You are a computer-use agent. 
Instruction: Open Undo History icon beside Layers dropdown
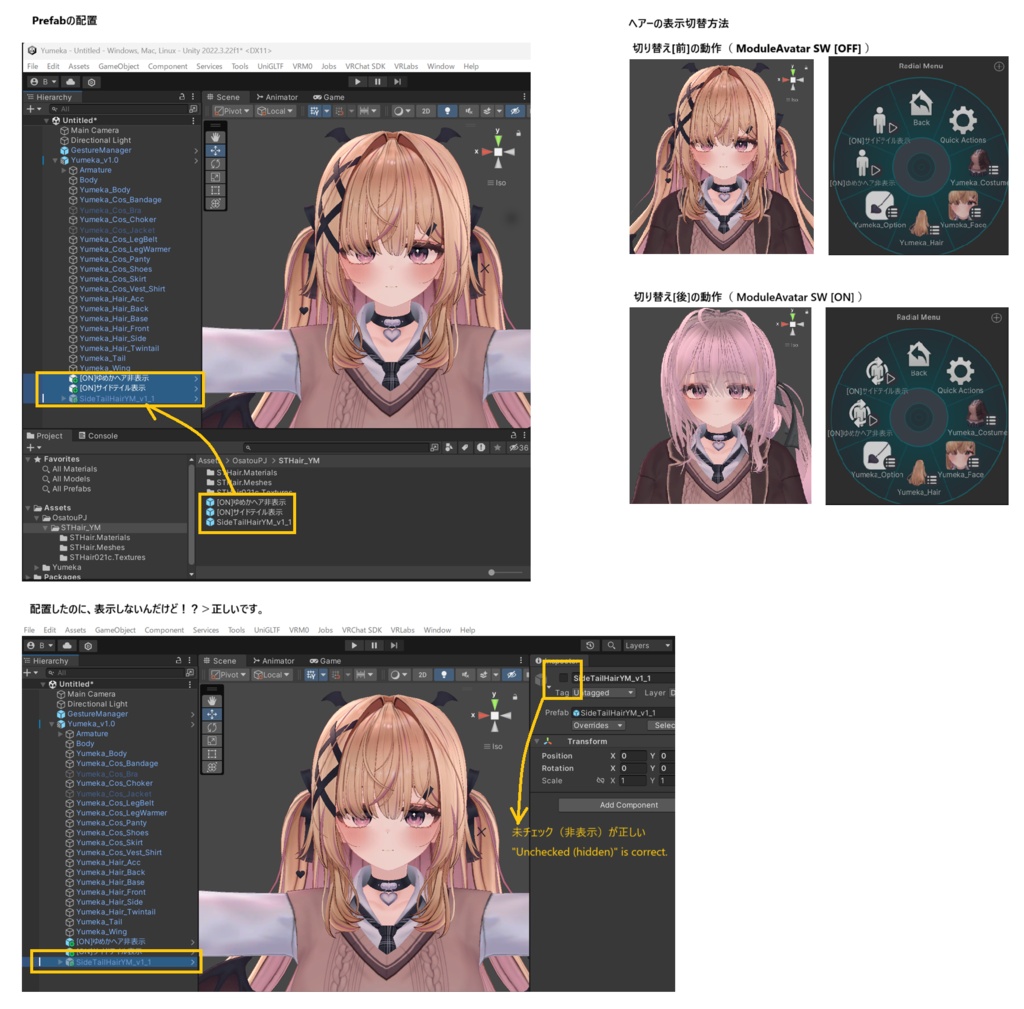click(x=590, y=645)
